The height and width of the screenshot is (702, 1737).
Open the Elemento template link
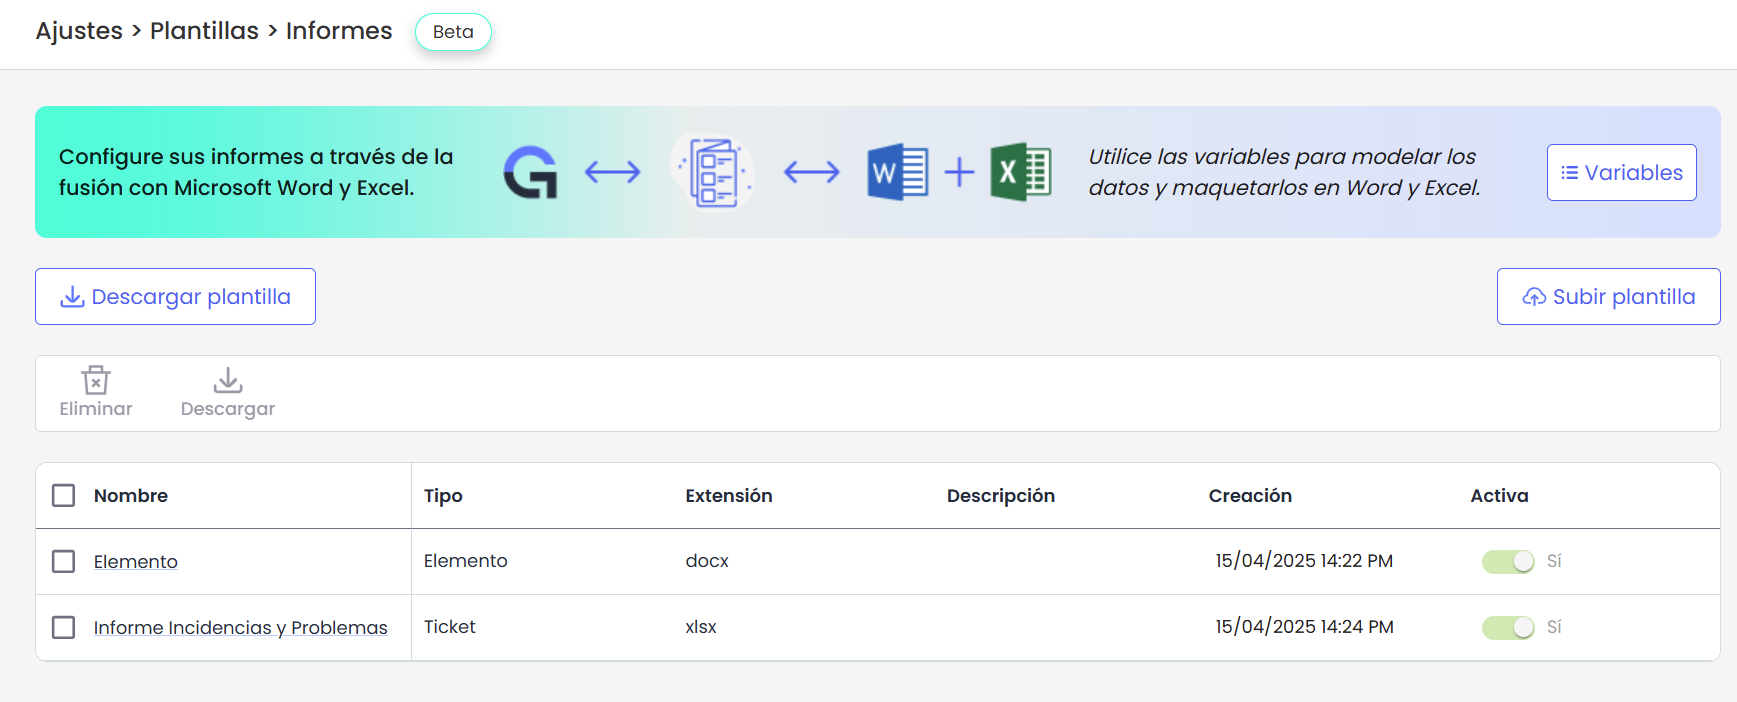[x=136, y=562]
